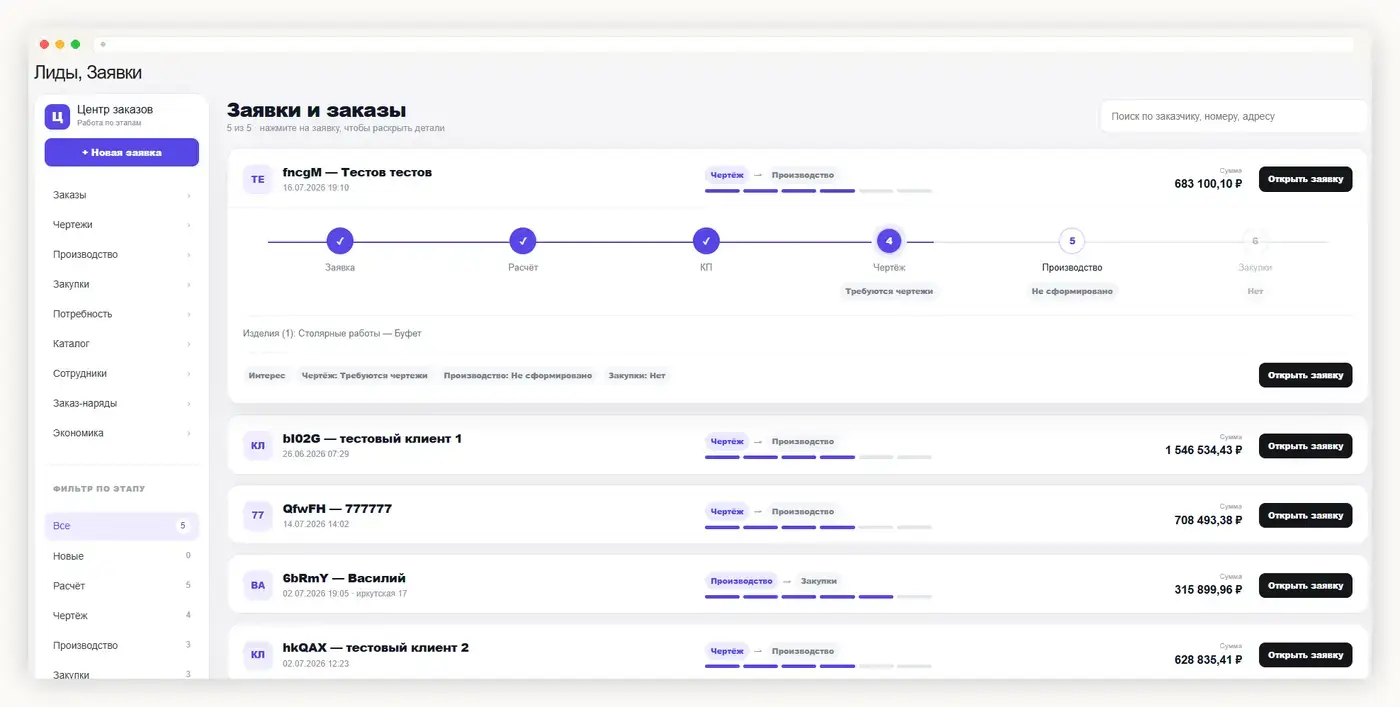Click the ТЕ avatar of Тестов тестов

click(x=258, y=179)
